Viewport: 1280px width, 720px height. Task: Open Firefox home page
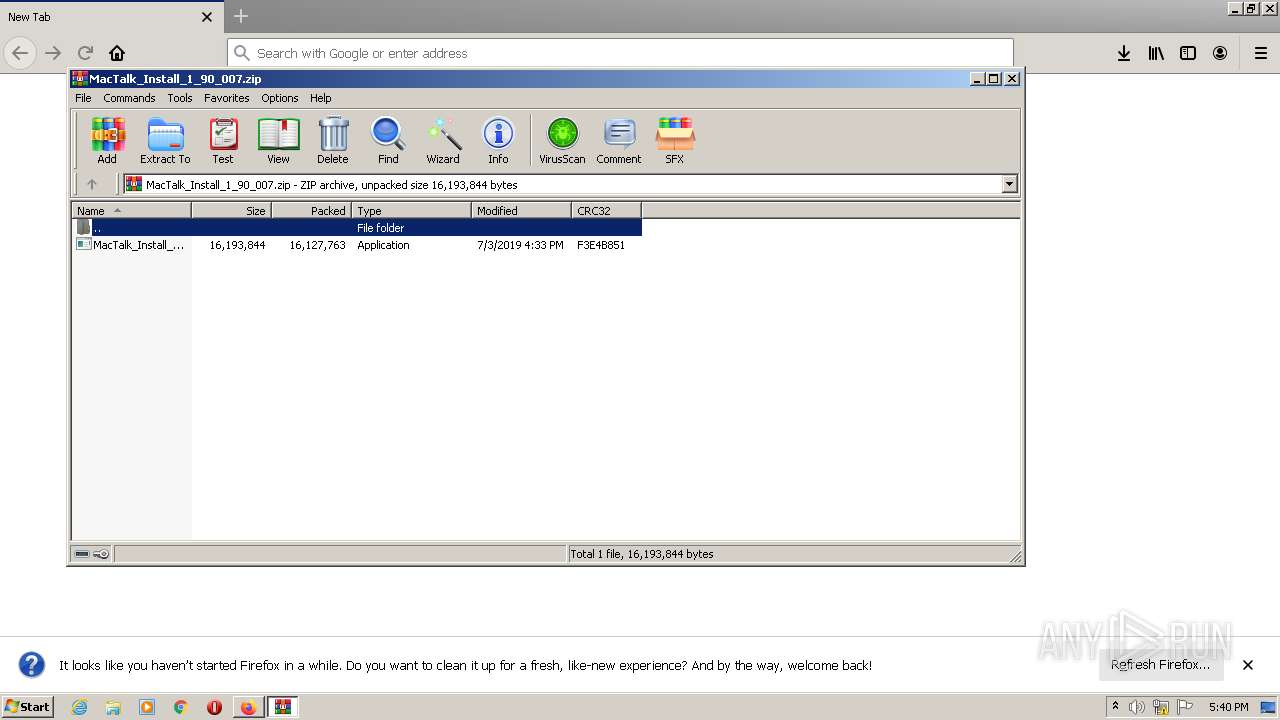pyautogui.click(x=117, y=53)
